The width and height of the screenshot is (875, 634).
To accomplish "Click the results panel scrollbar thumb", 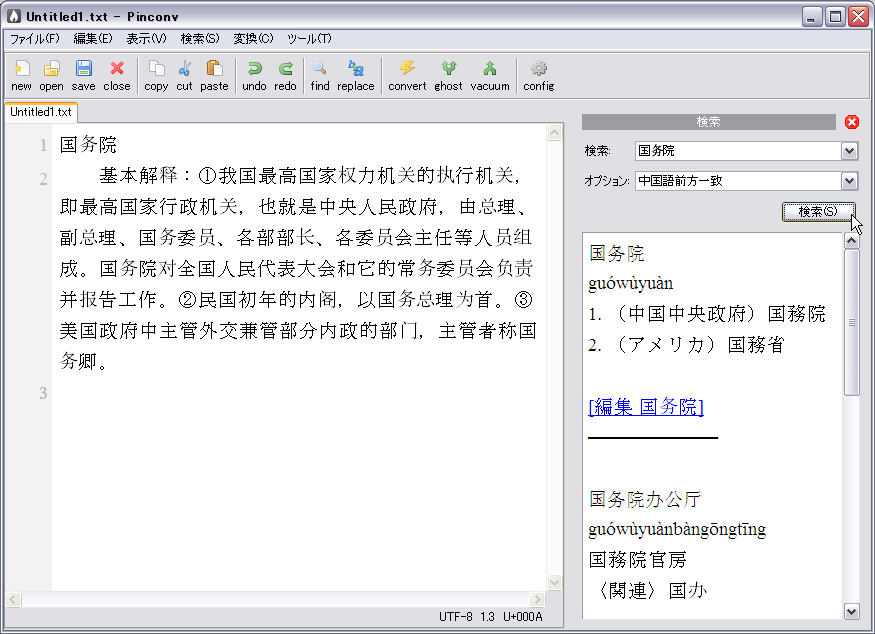I will click(852, 323).
